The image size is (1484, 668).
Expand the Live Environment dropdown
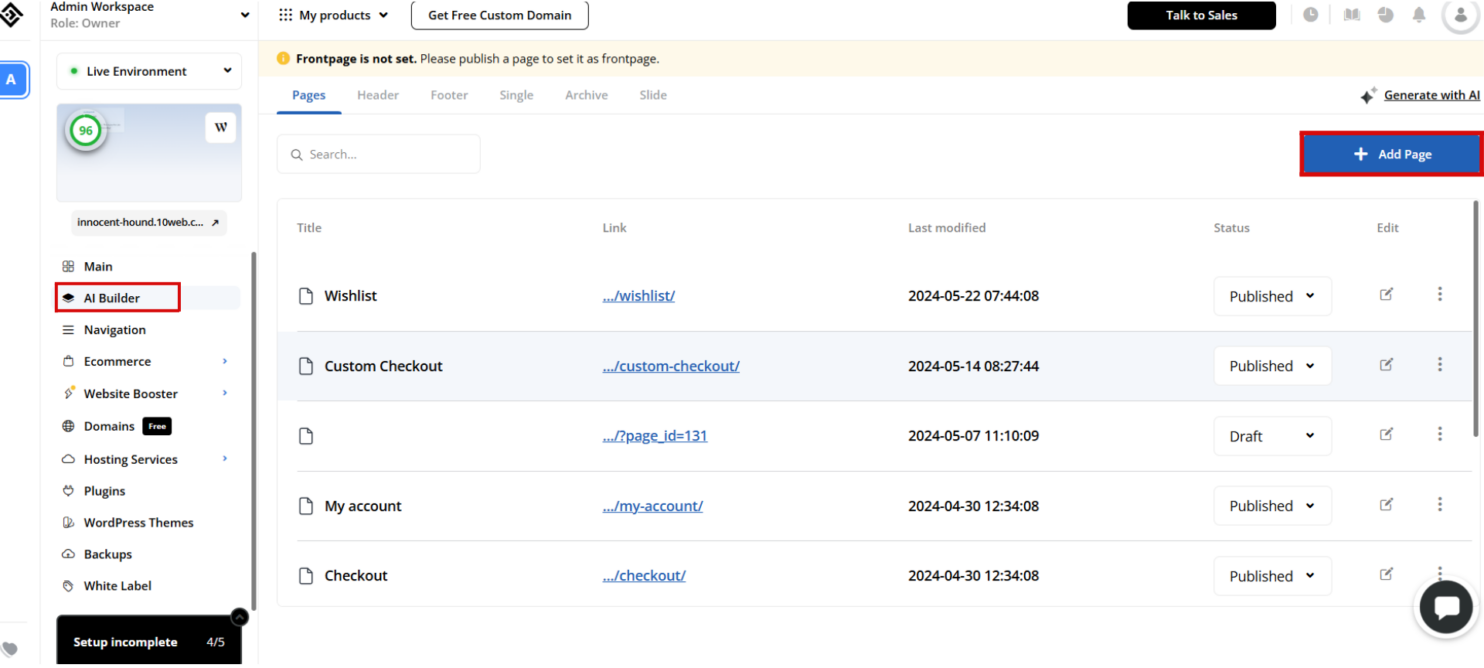(149, 71)
